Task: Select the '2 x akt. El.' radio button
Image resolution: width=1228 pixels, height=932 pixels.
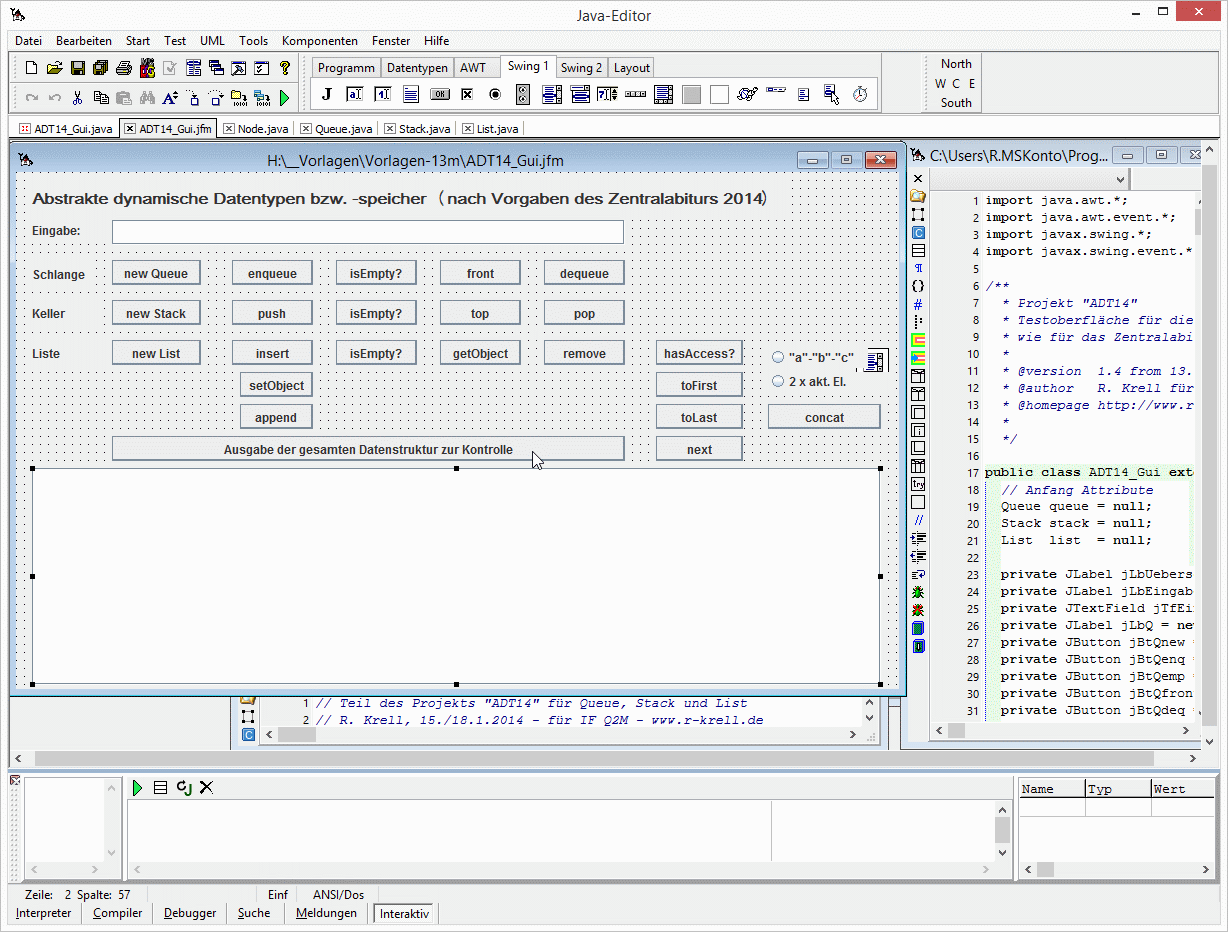Action: [778, 381]
